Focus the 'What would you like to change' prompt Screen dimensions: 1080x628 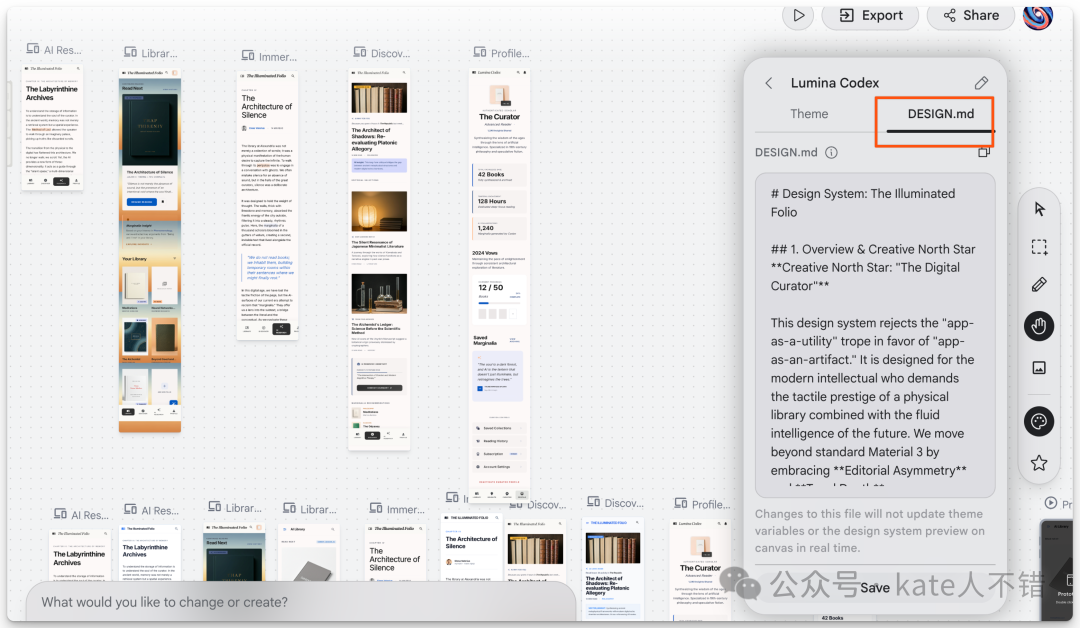(x=300, y=602)
